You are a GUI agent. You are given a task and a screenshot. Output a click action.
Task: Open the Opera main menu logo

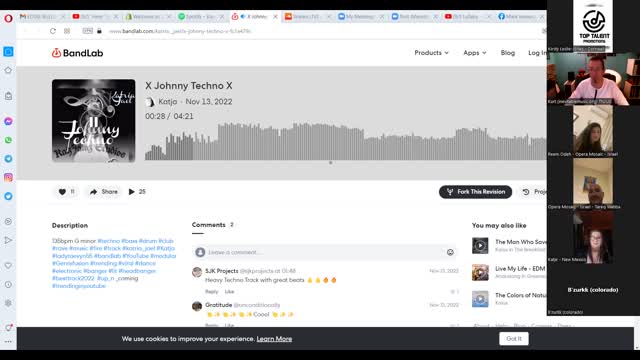coord(8,18)
